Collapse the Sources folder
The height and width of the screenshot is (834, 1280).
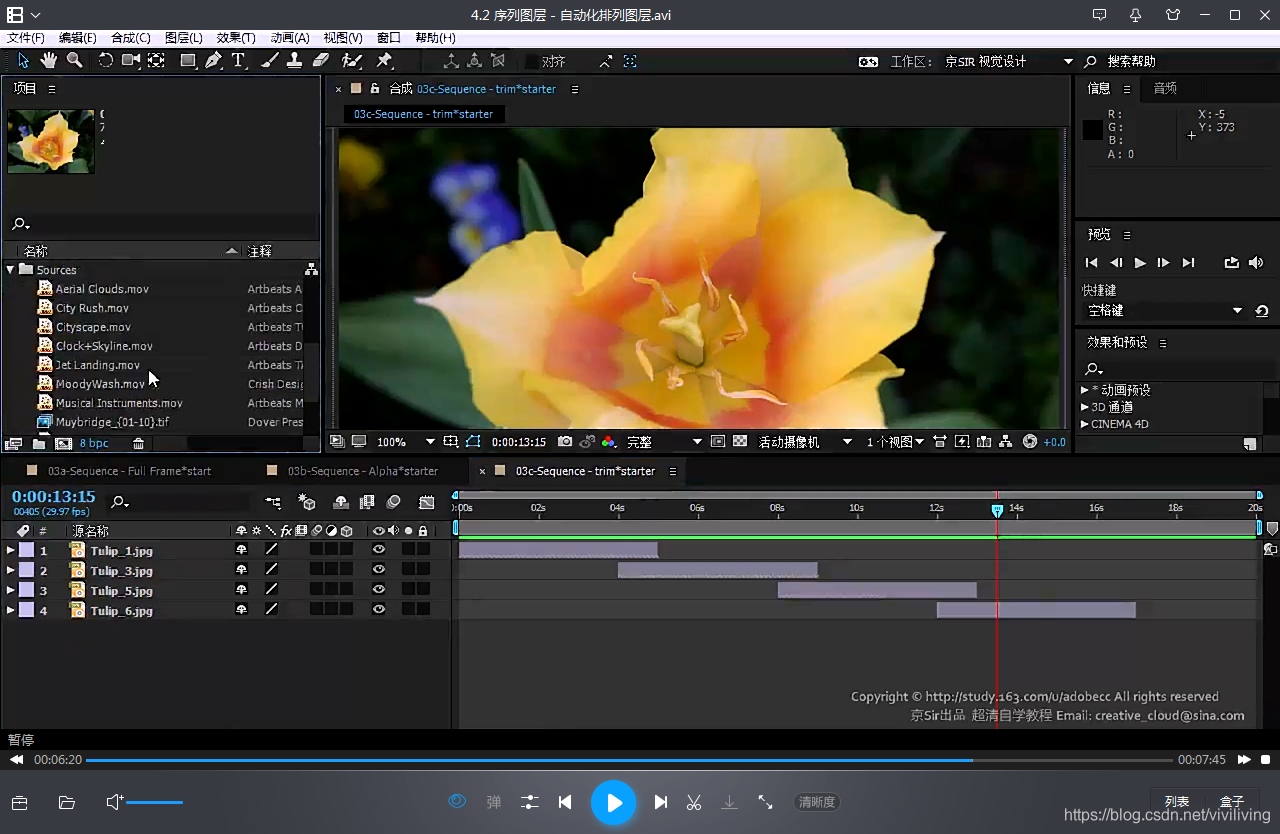pyautogui.click(x=10, y=270)
